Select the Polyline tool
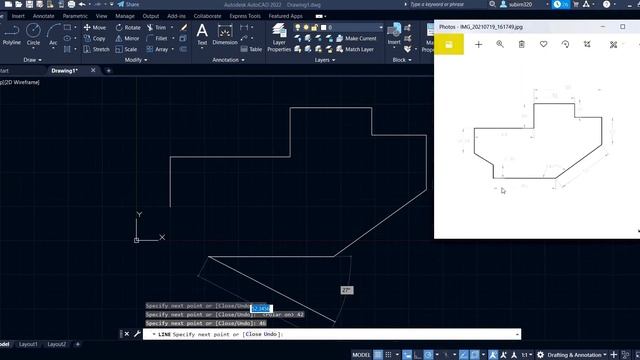 coord(11,34)
